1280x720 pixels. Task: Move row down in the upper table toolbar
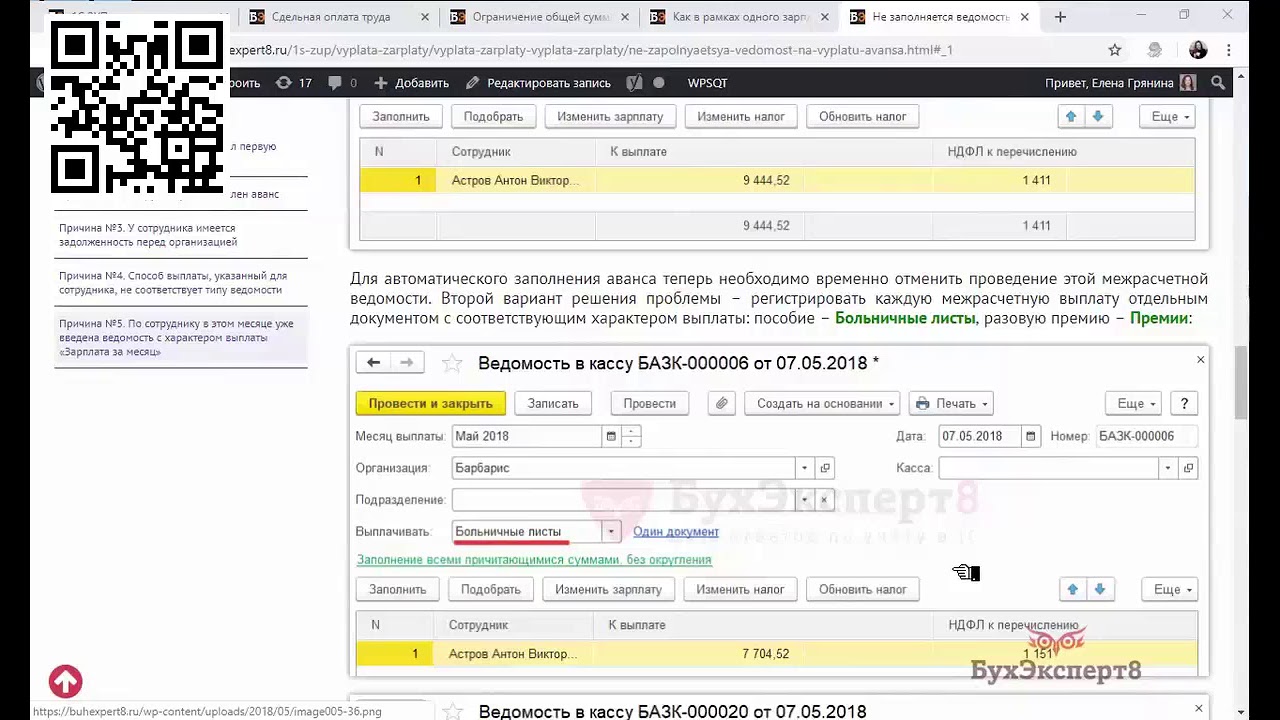click(x=1098, y=116)
